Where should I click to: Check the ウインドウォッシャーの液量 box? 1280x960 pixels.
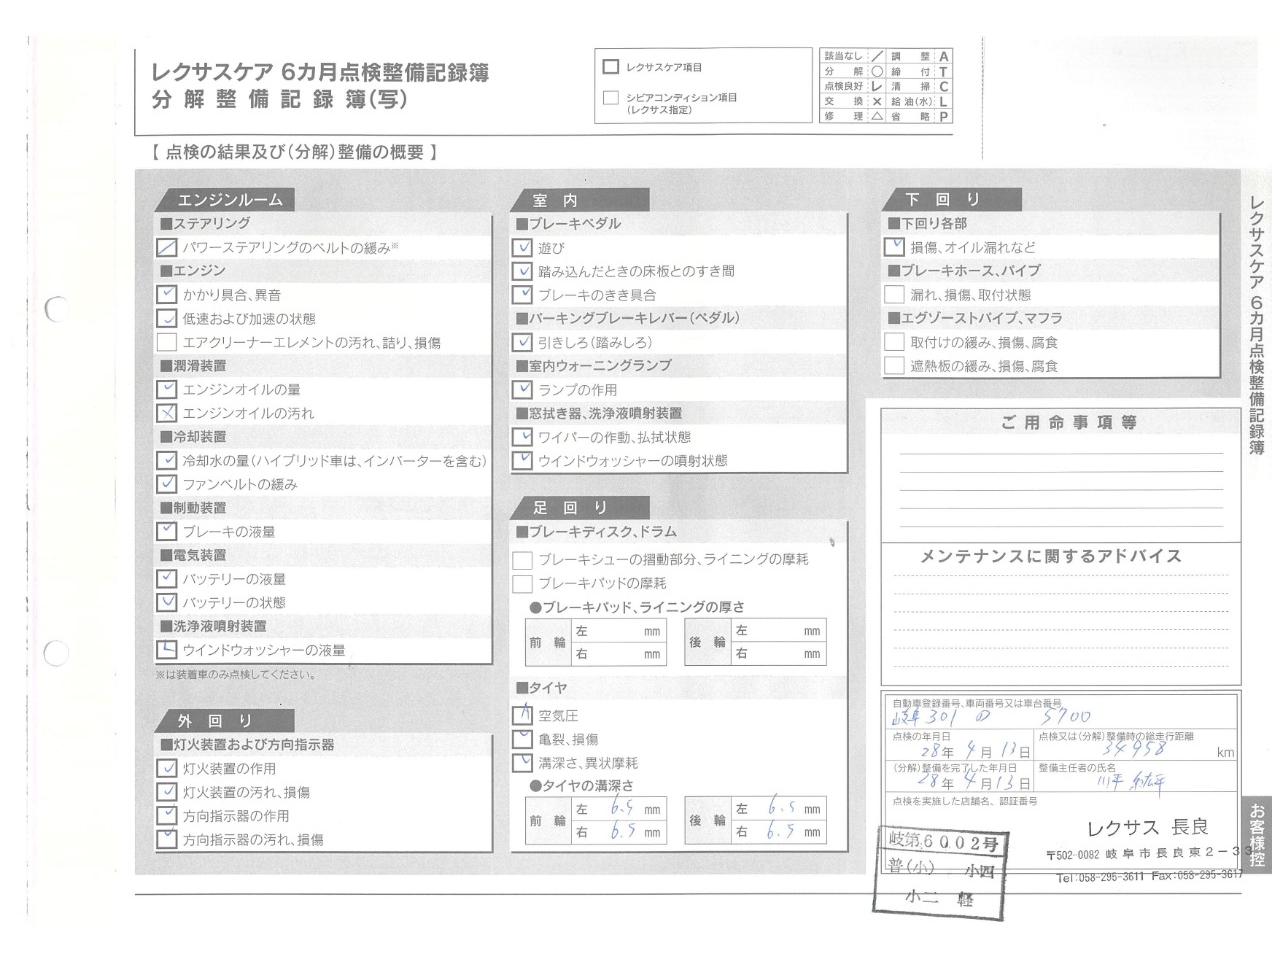pos(167,650)
